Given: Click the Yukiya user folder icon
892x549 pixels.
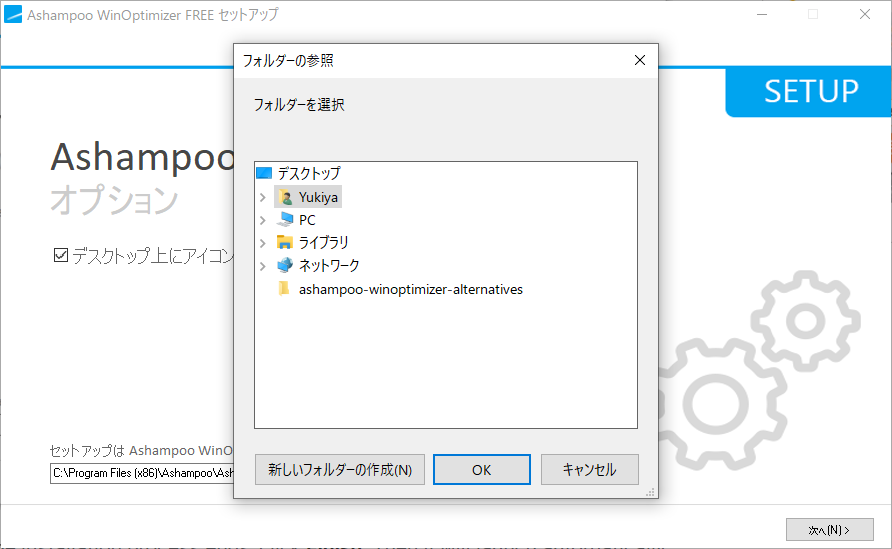Looking at the screenshot, I should point(286,197).
